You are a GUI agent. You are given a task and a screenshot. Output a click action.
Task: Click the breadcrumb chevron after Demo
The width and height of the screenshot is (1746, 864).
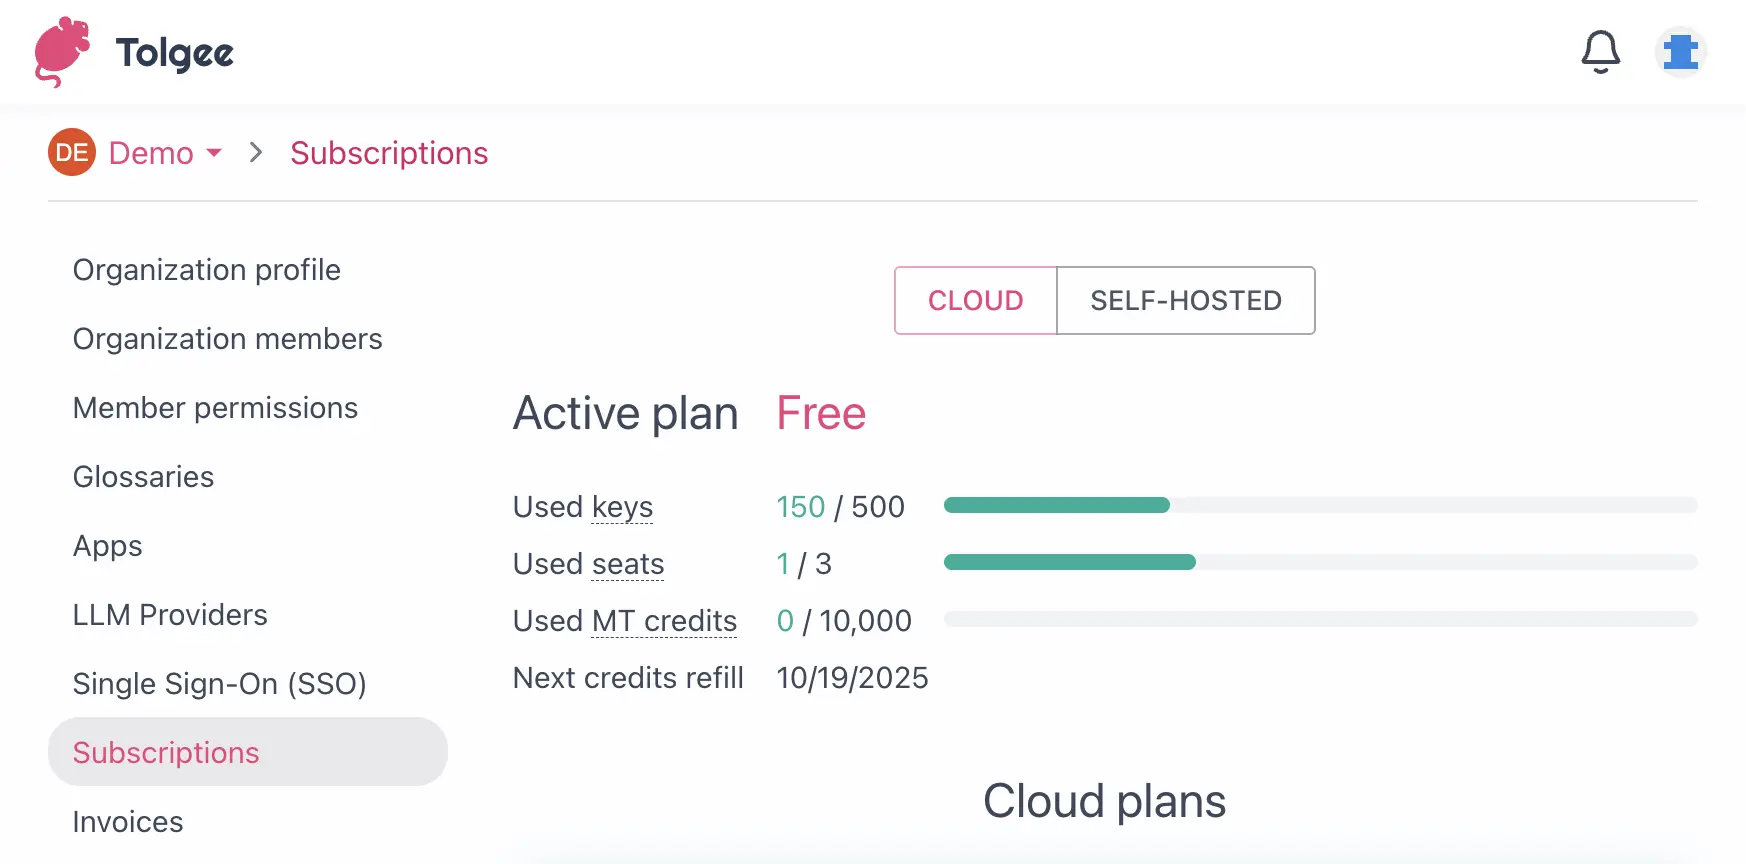[x=256, y=152]
